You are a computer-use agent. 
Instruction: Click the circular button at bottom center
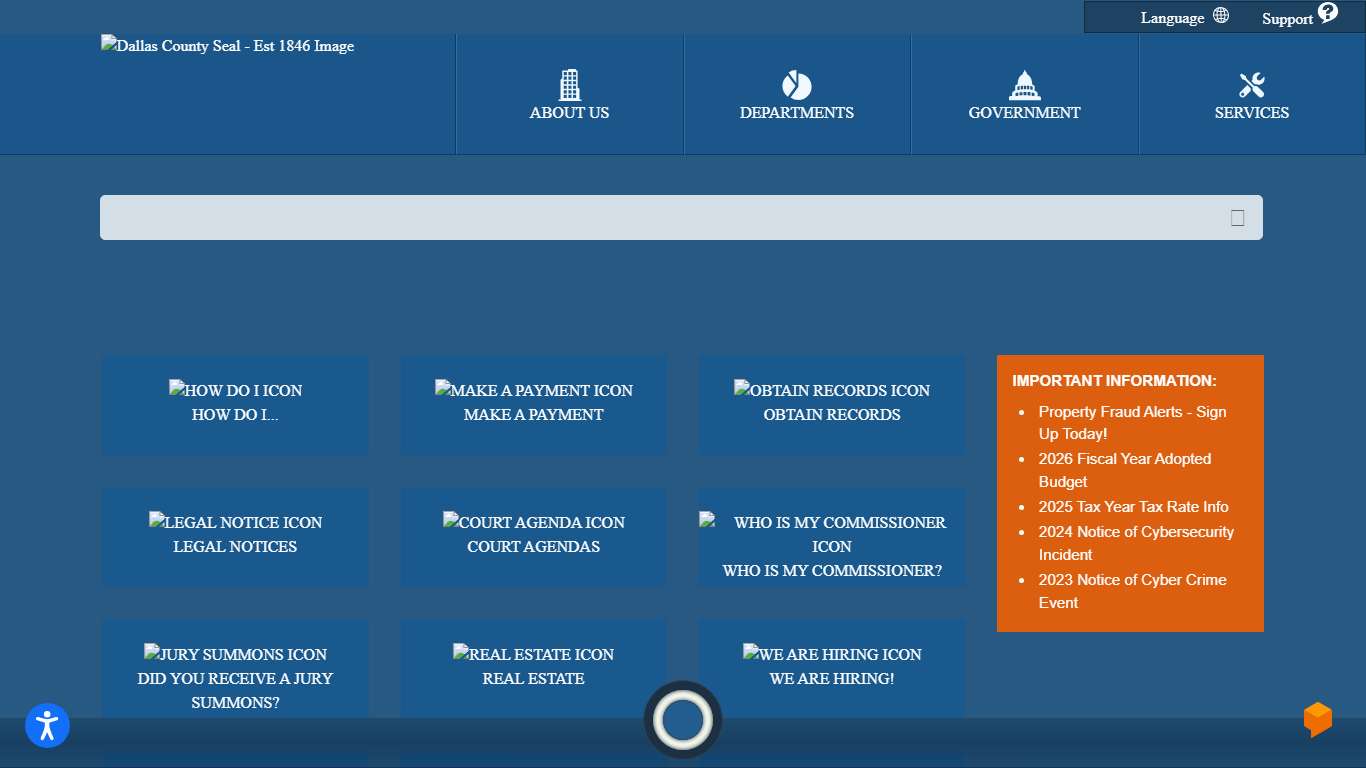coord(683,720)
